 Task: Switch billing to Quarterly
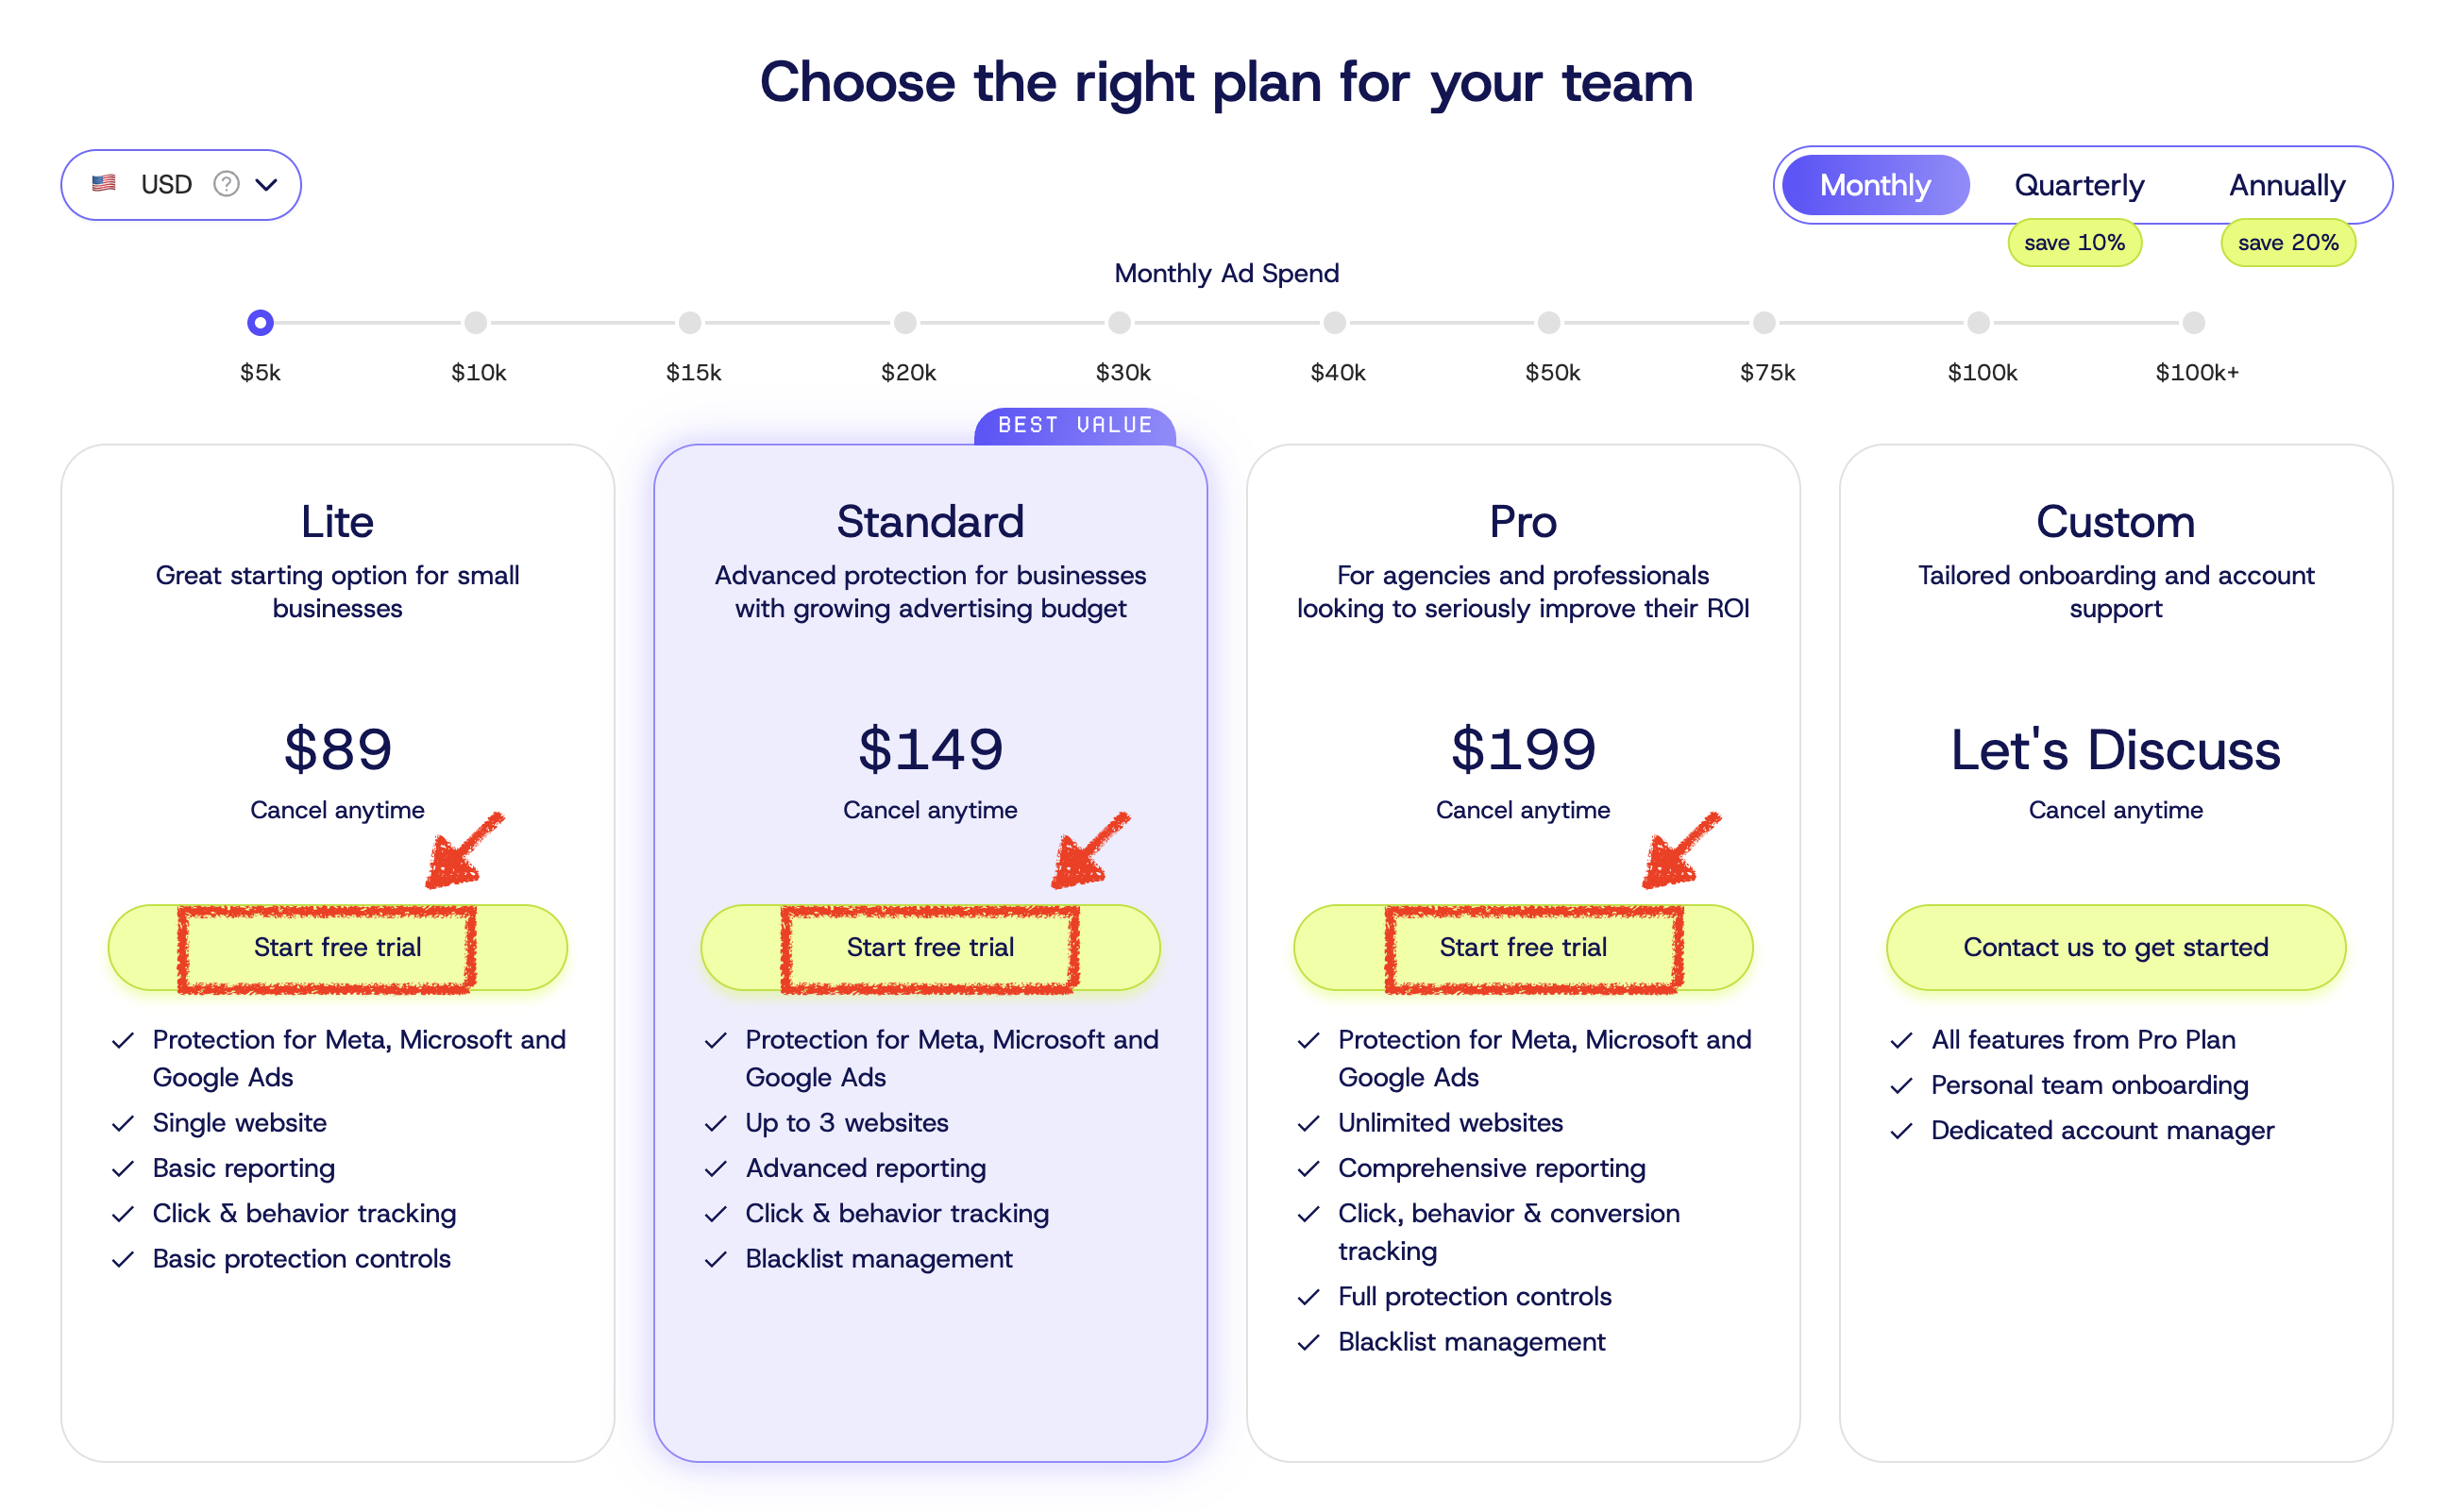click(2078, 185)
